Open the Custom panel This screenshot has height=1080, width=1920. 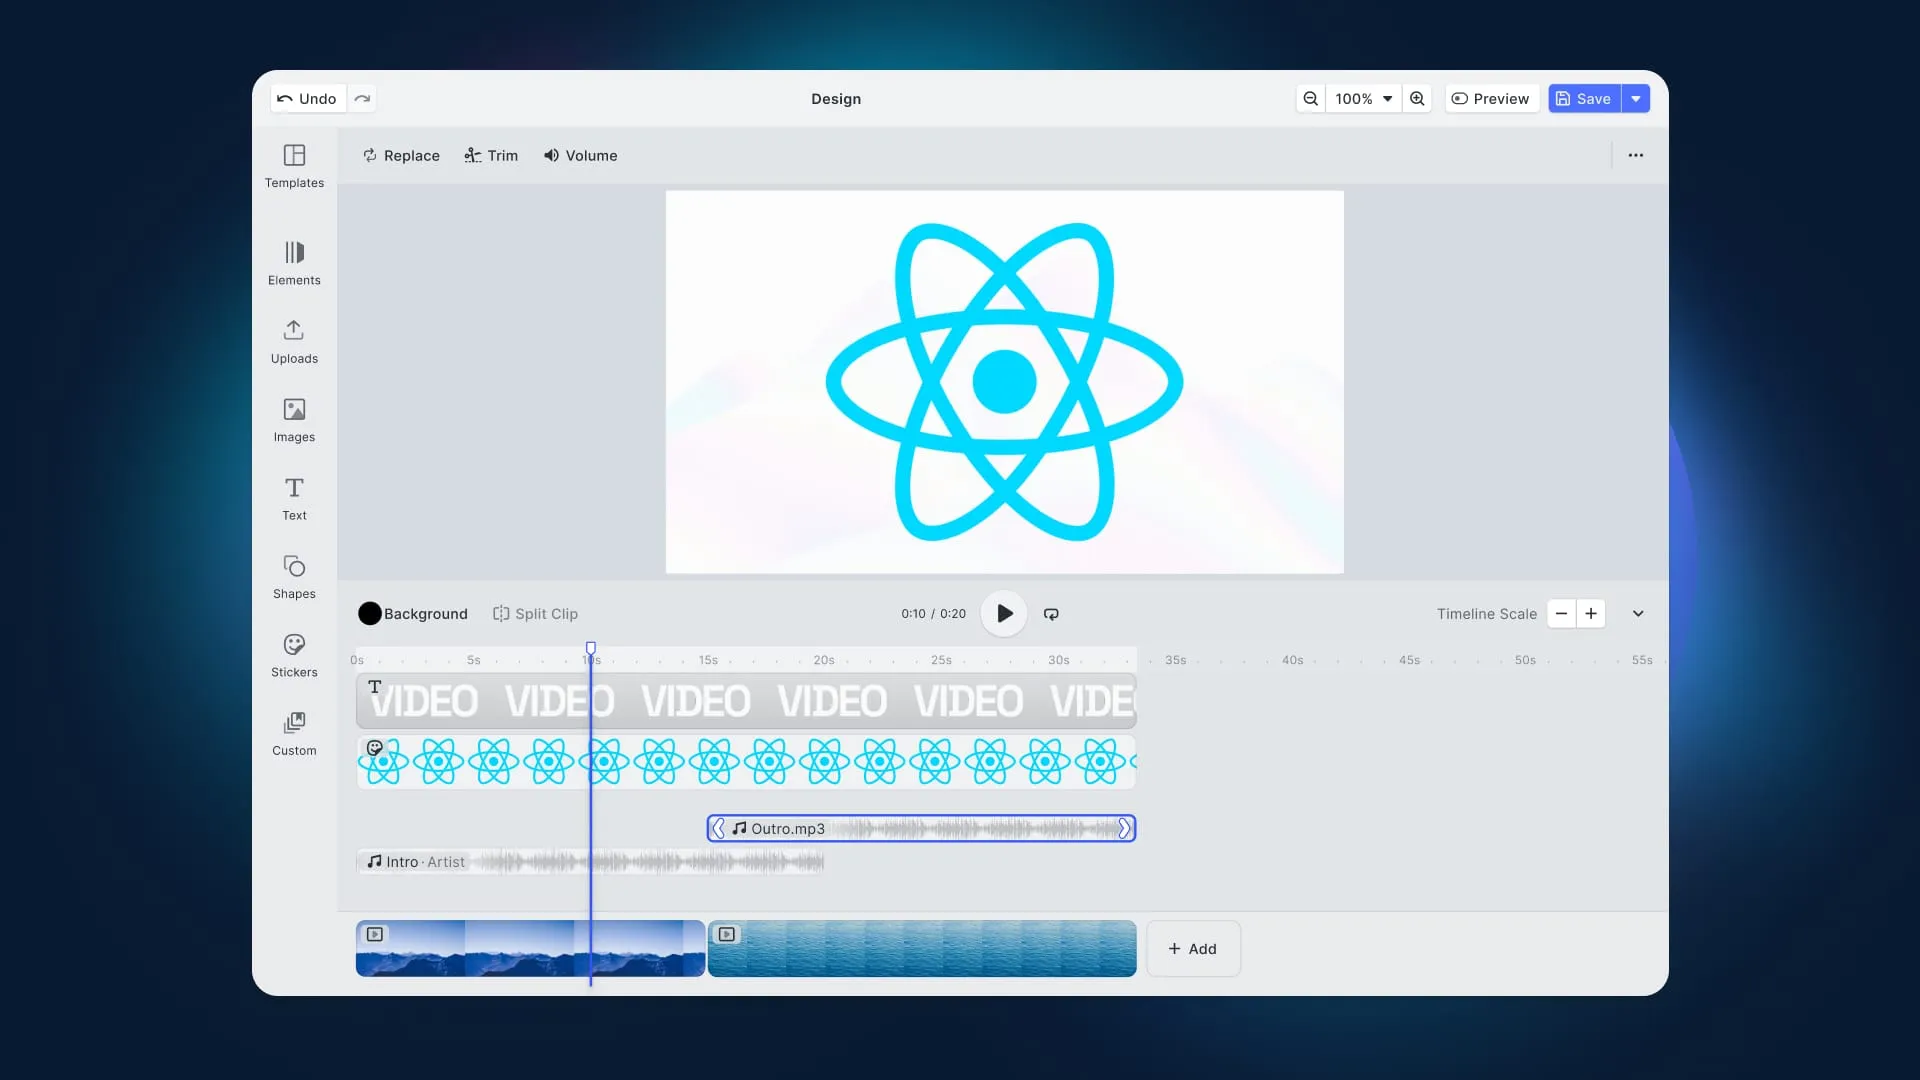pos(294,734)
